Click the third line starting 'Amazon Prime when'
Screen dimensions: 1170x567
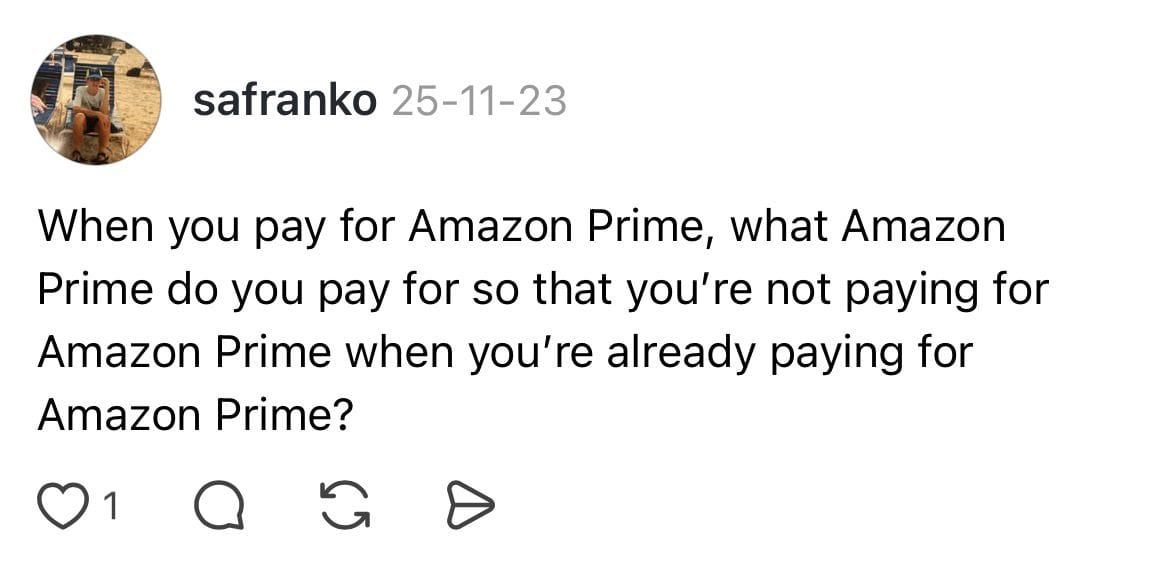[x=505, y=354]
